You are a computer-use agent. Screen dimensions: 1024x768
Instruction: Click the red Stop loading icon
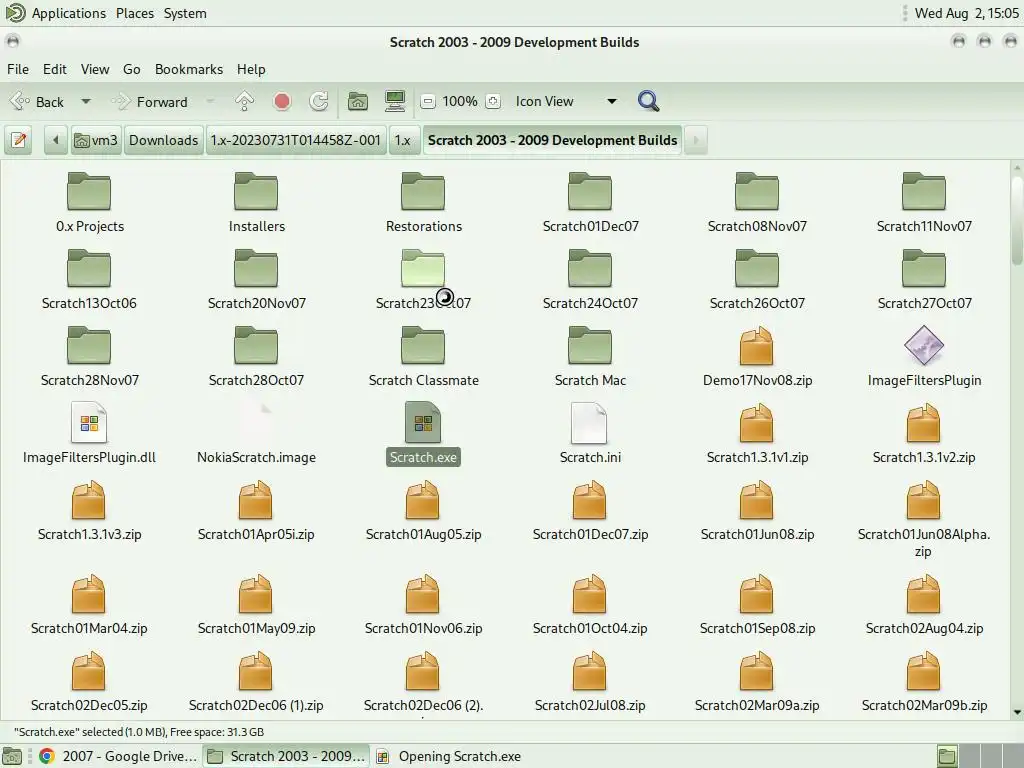click(282, 101)
